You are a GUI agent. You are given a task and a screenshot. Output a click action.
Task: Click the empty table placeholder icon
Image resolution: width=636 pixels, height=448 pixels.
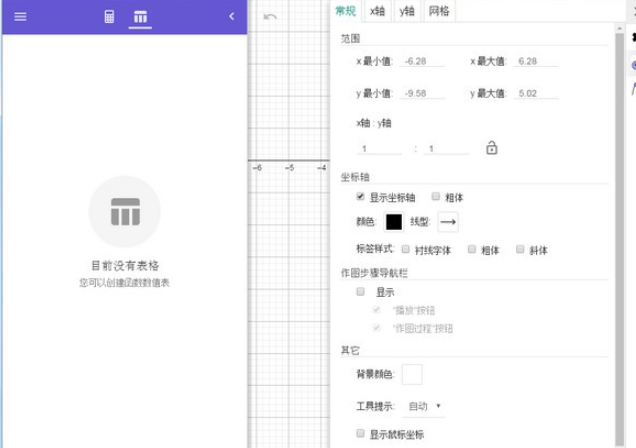point(125,212)
